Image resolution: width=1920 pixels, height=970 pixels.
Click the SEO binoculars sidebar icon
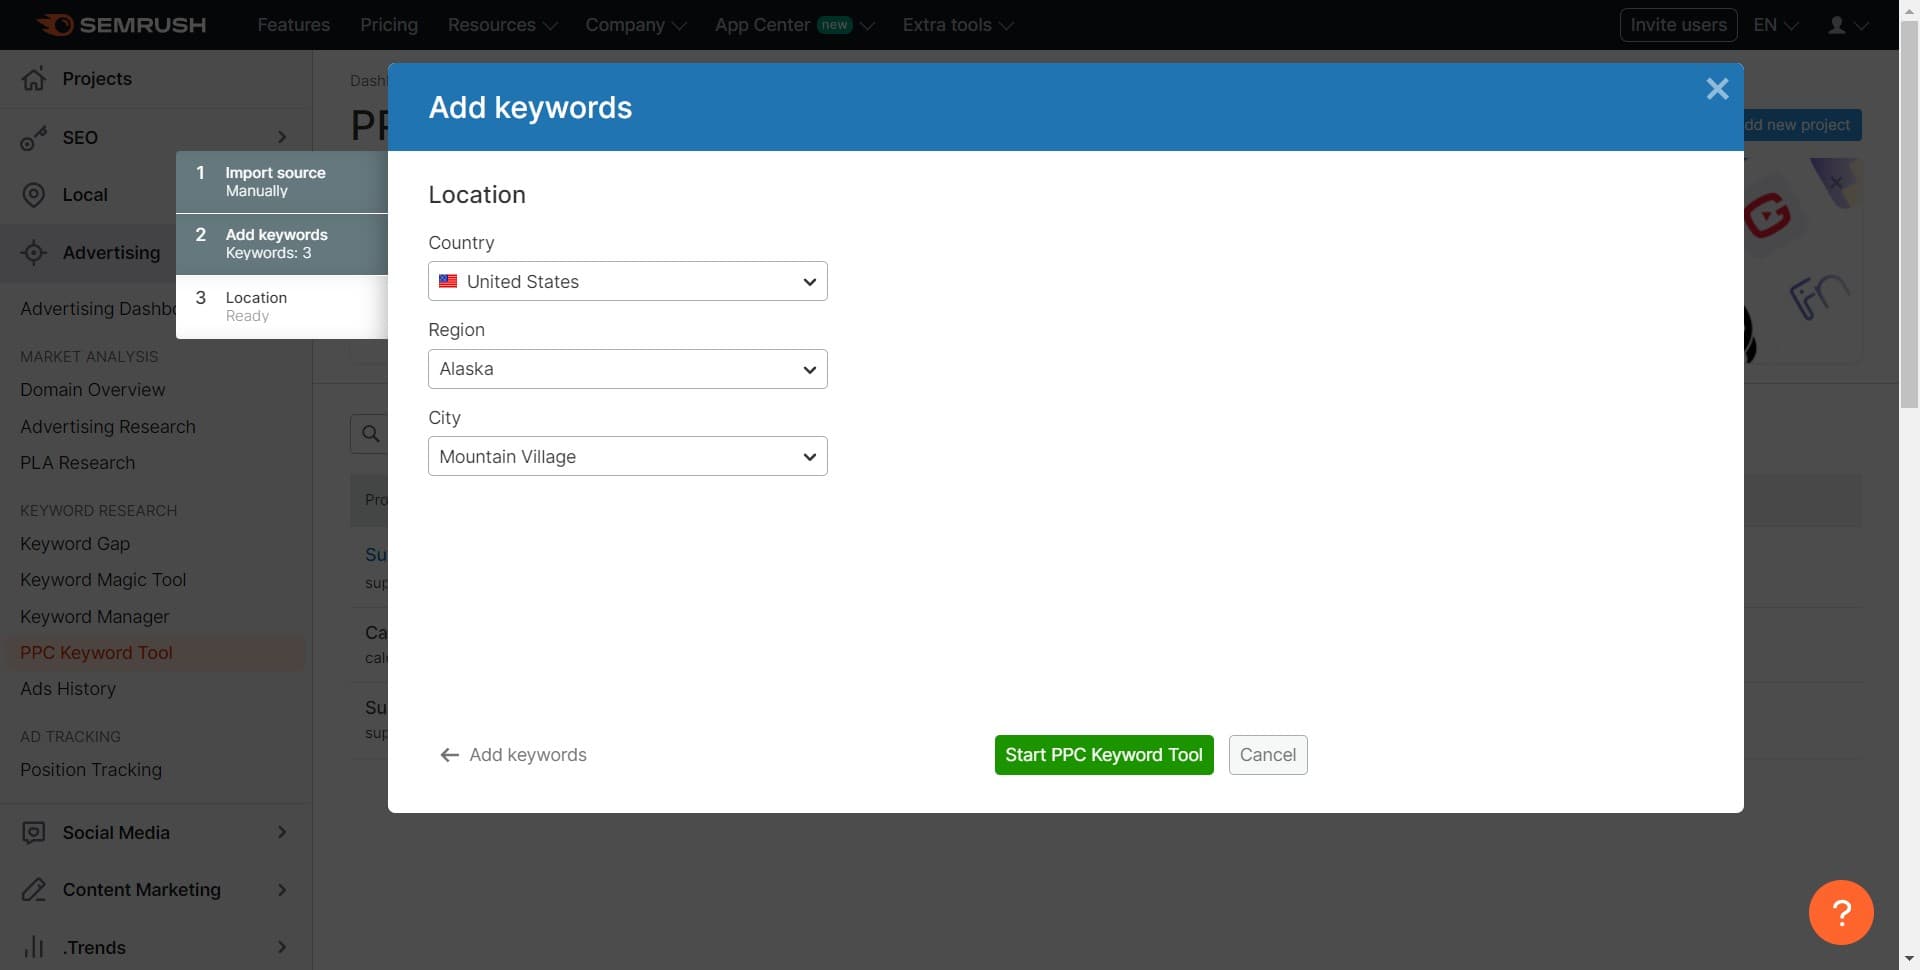34,138
